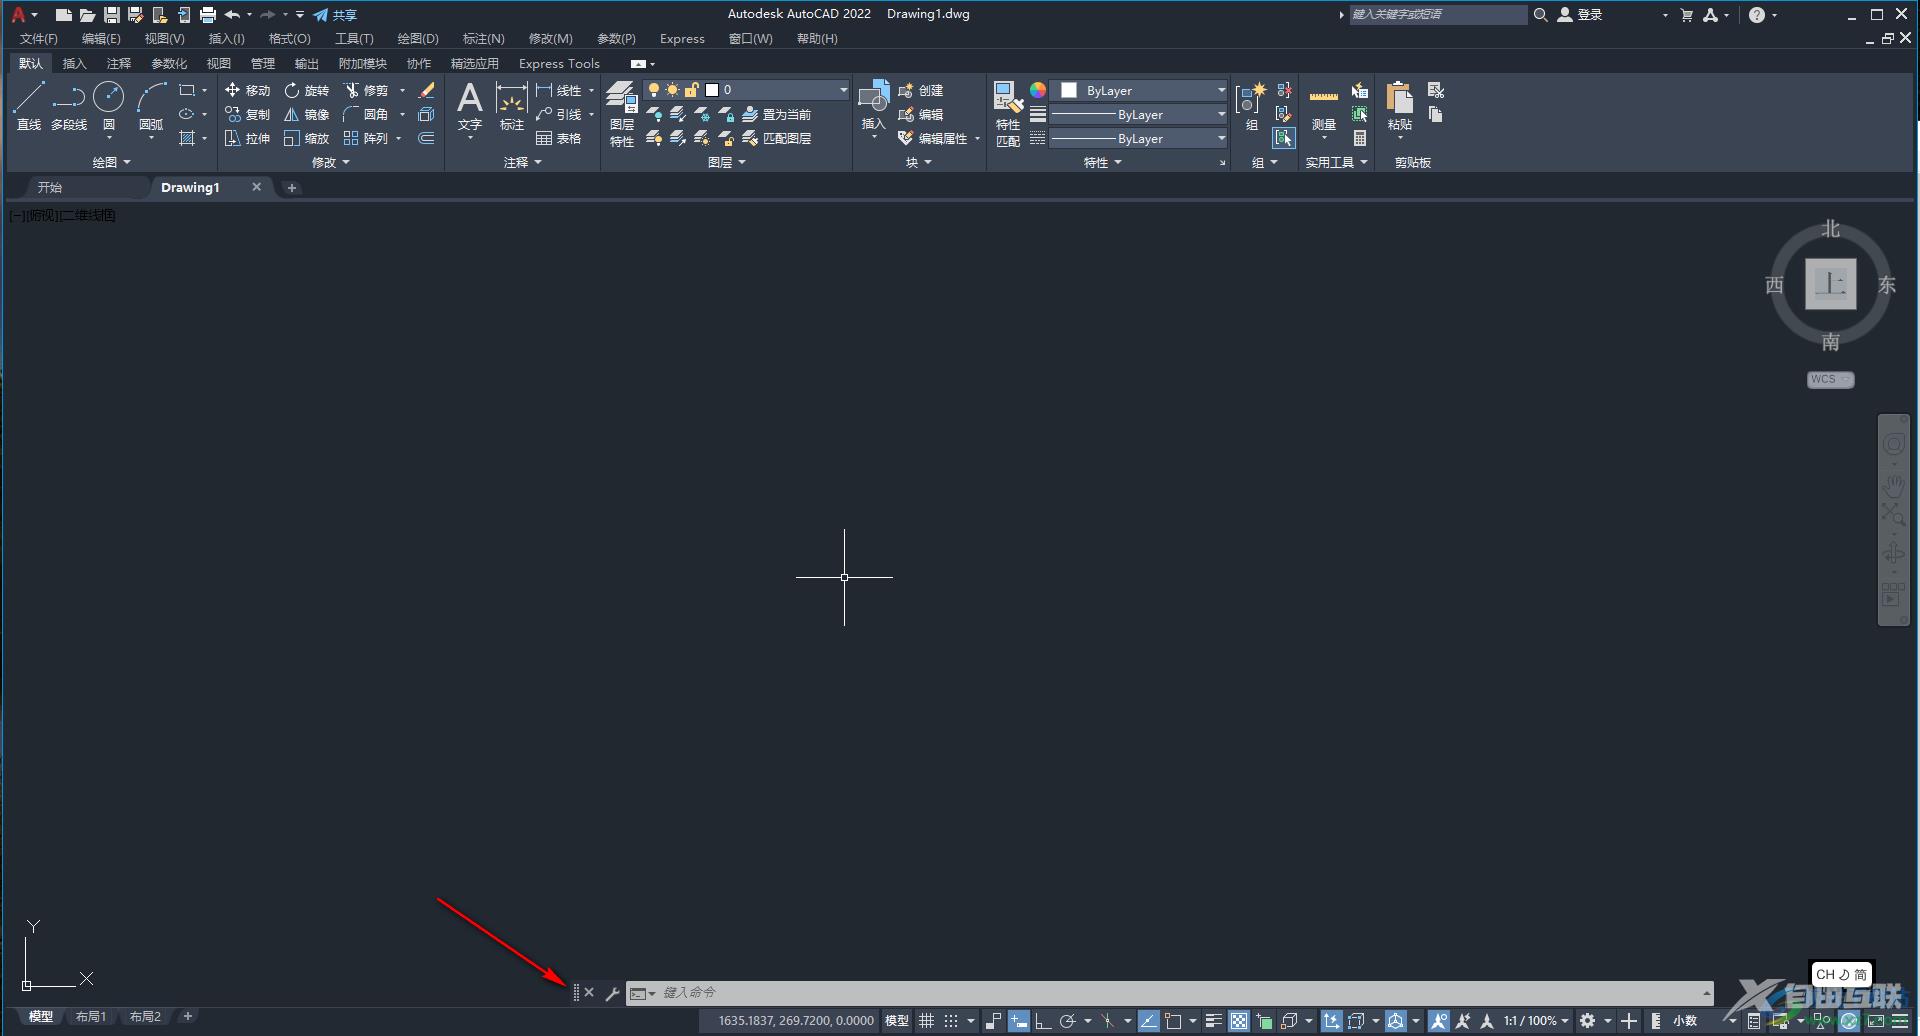The image size is (1920, 1036).
Task: Toggle dynamic input in status bar
Action: [x=1018, y=1021]
